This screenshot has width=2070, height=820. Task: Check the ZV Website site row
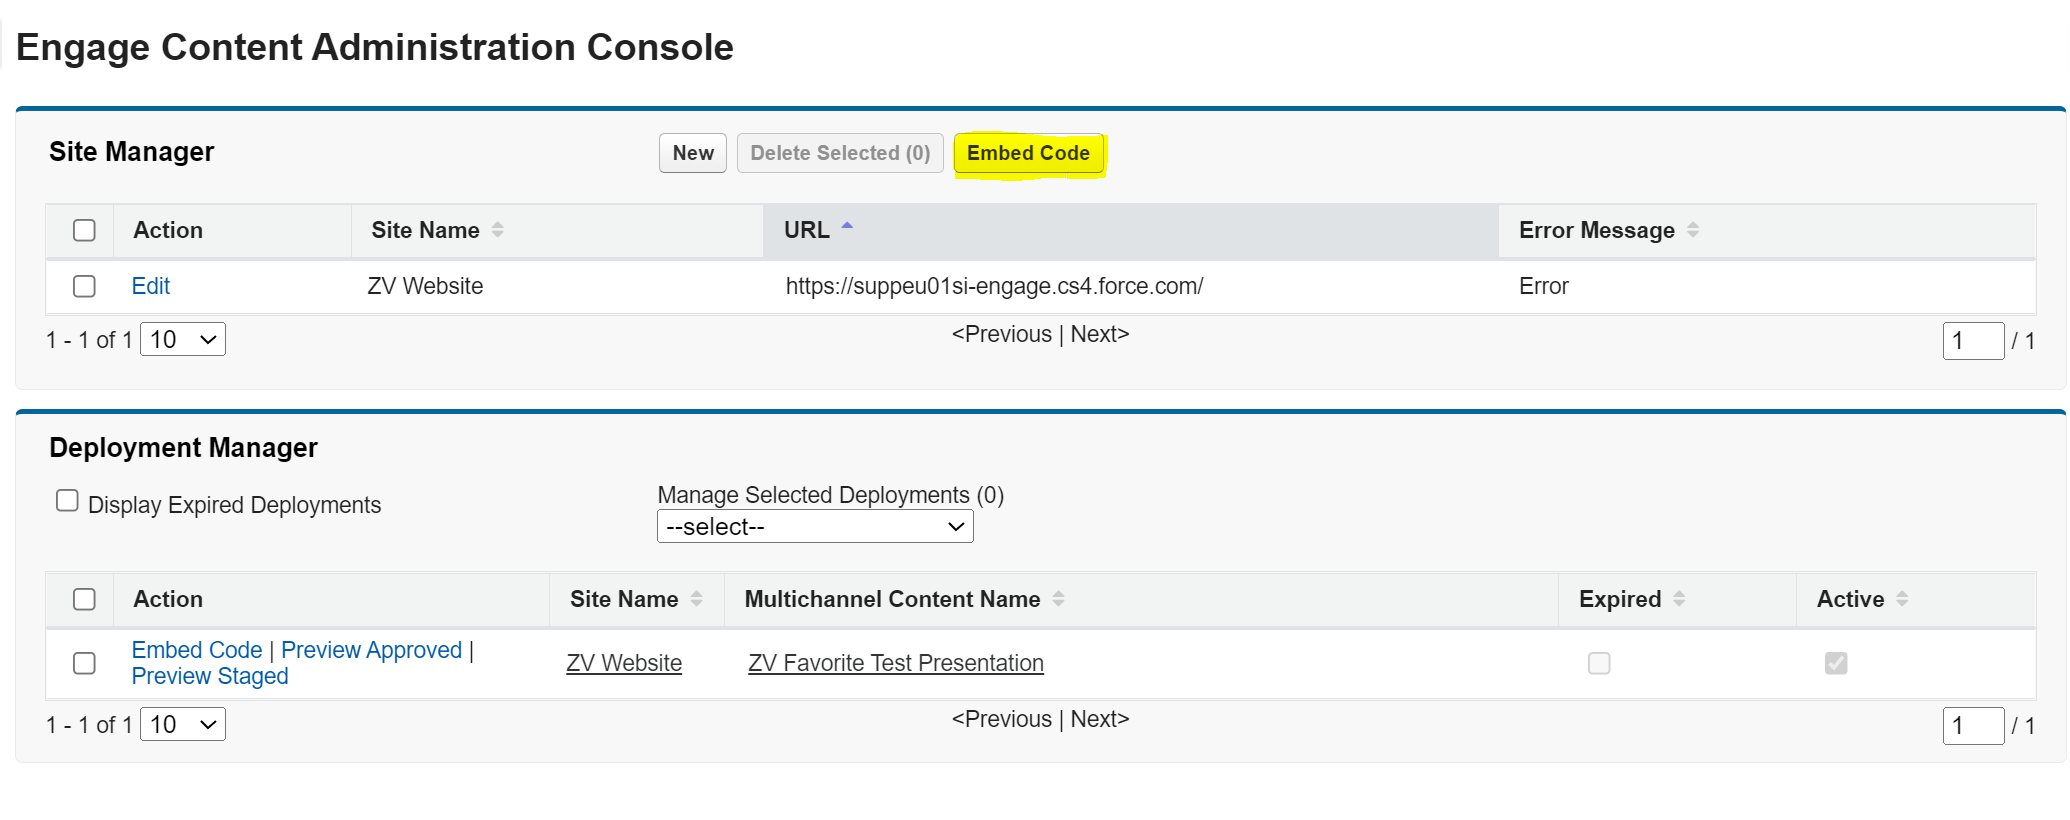point(85,286)
